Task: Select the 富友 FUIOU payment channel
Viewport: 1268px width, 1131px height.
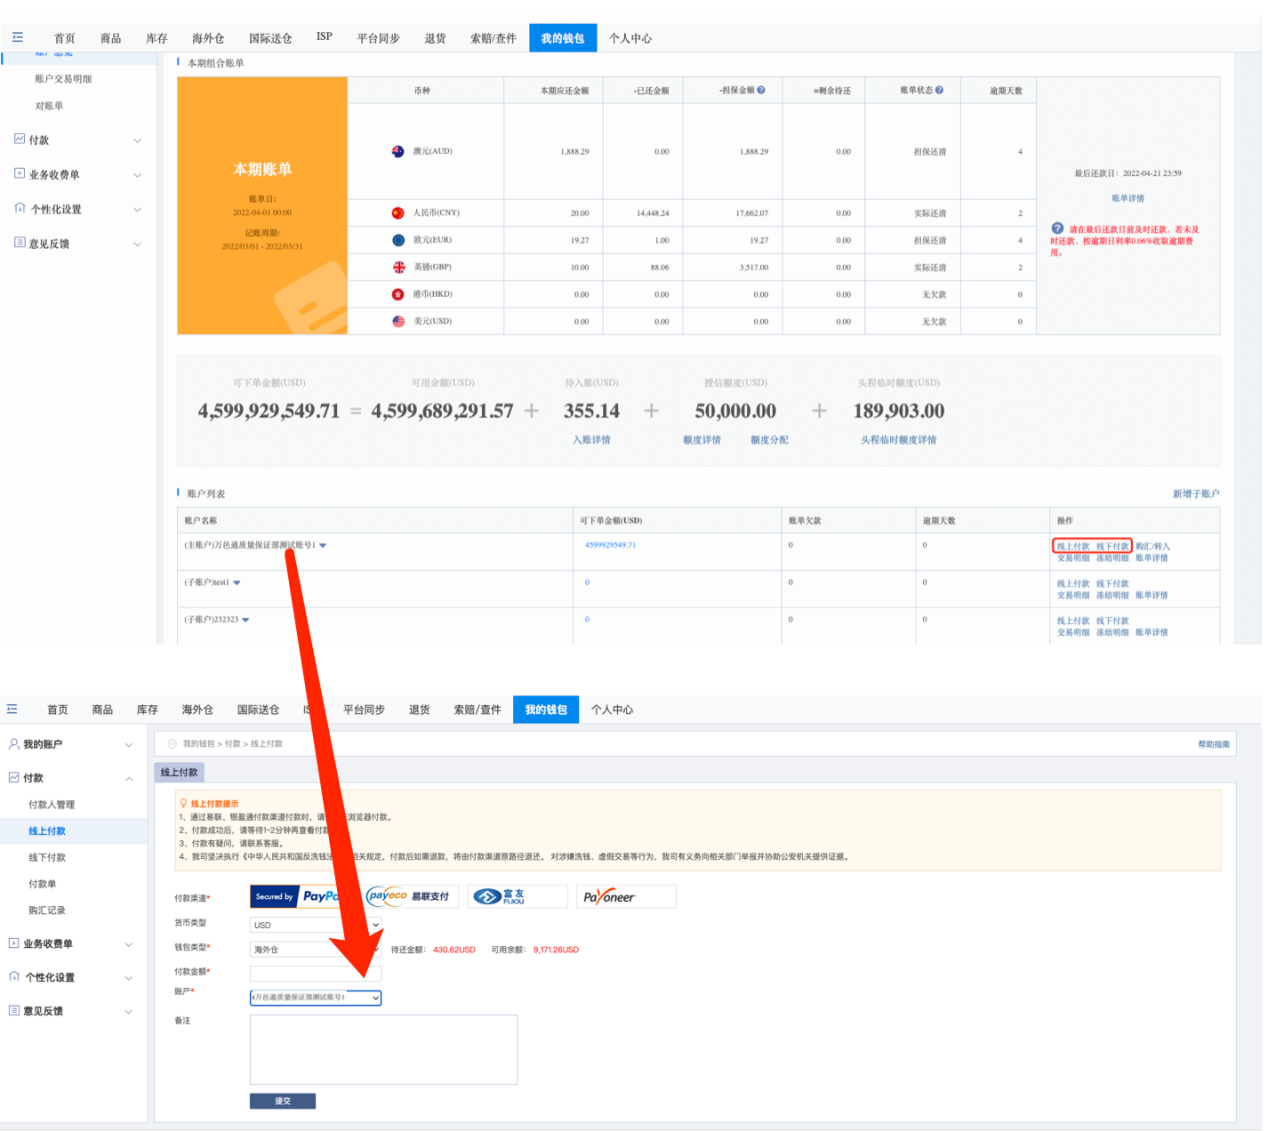Action: point(516,896)
